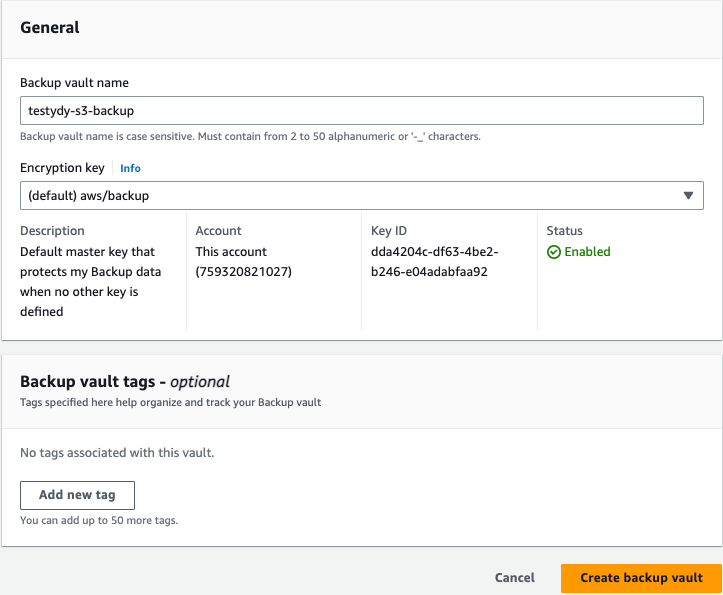
Task: Click the Add new tag button
Action: [77, 495]
